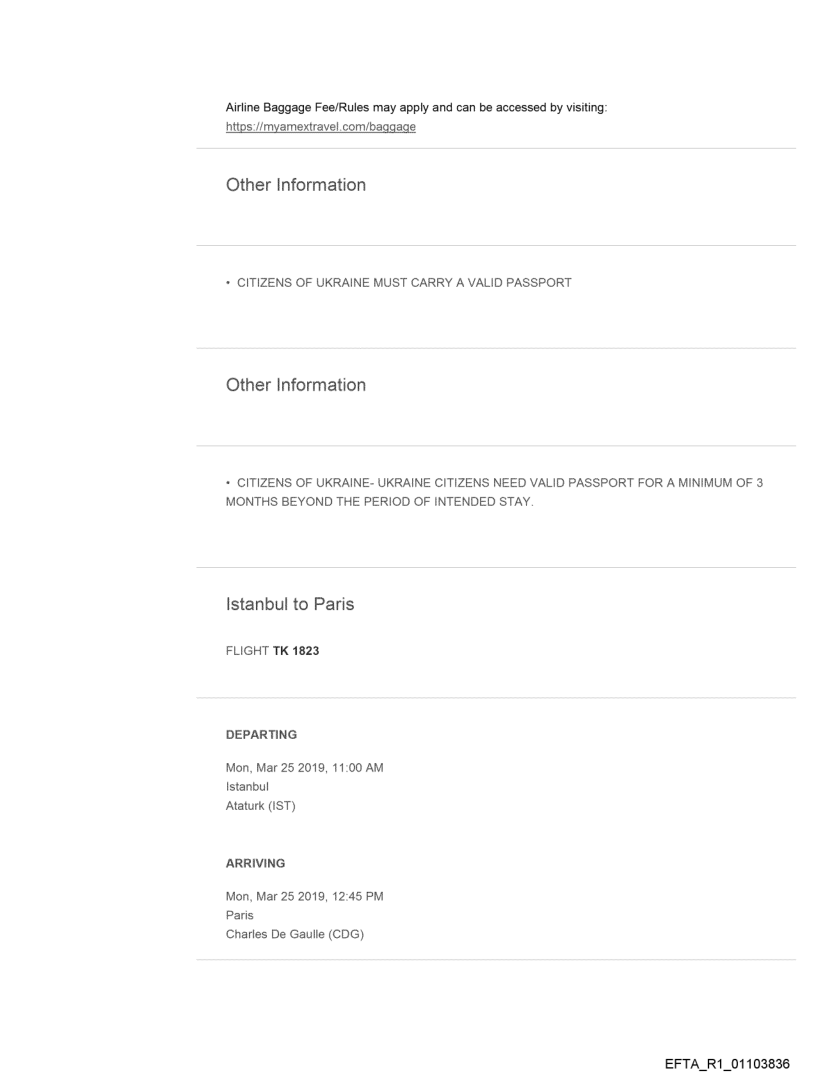The width and height of the screenshot is (816, 1073).
Task: Select the second Other Information heading
Action: coord(296,385)
